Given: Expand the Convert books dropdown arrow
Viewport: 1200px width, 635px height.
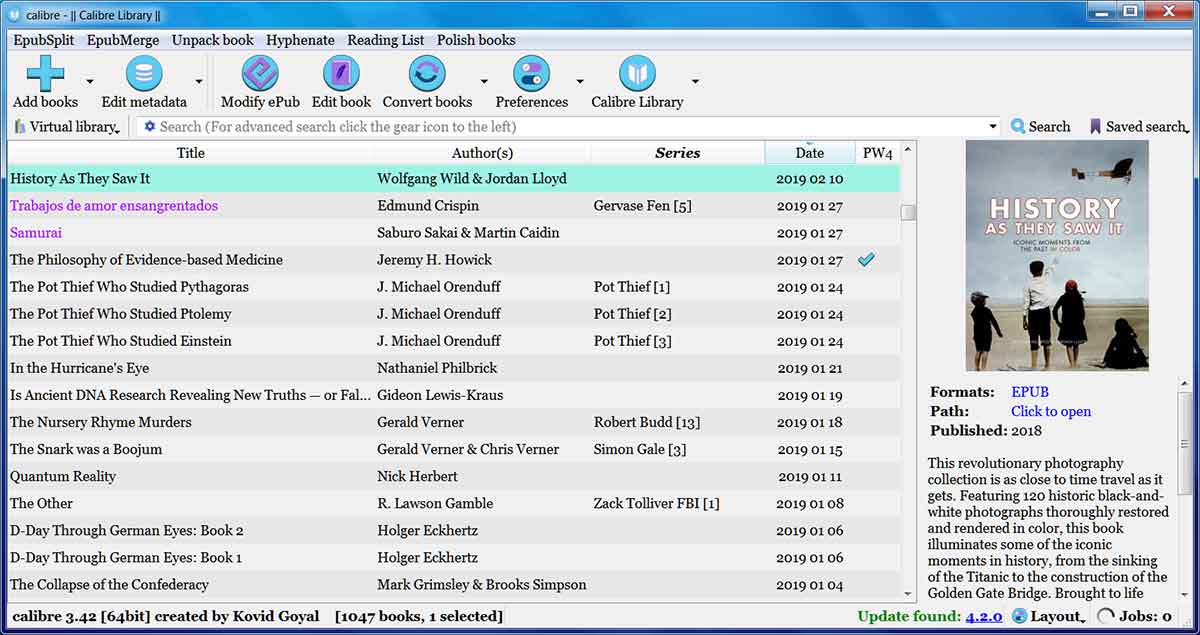Looking at the screenshot, I should (x=484, y=81).
